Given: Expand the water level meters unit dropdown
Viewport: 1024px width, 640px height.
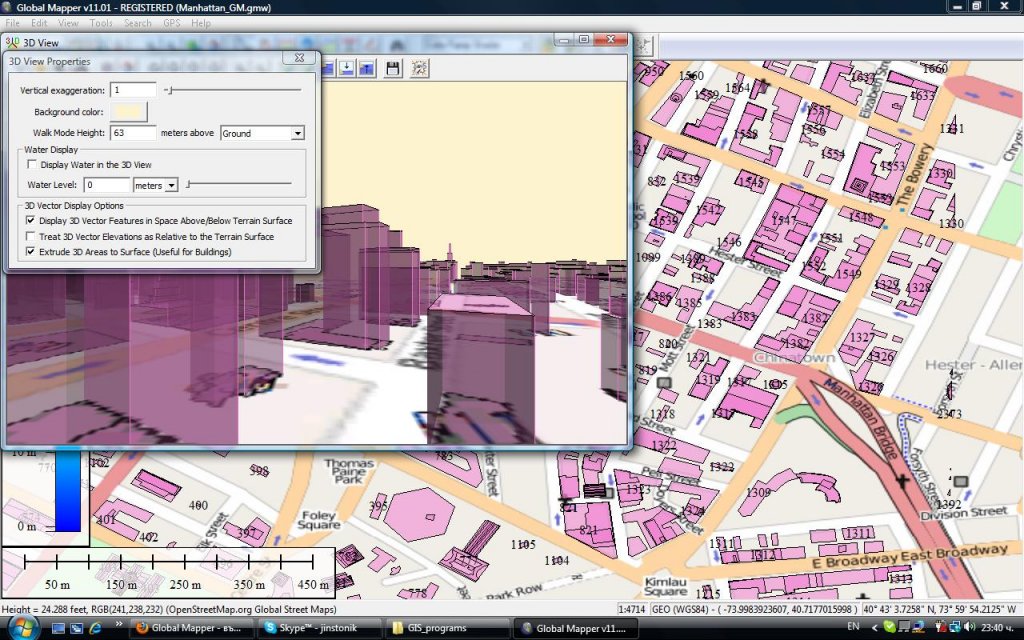Looking at the screenshot, I should tap(171, 185).
